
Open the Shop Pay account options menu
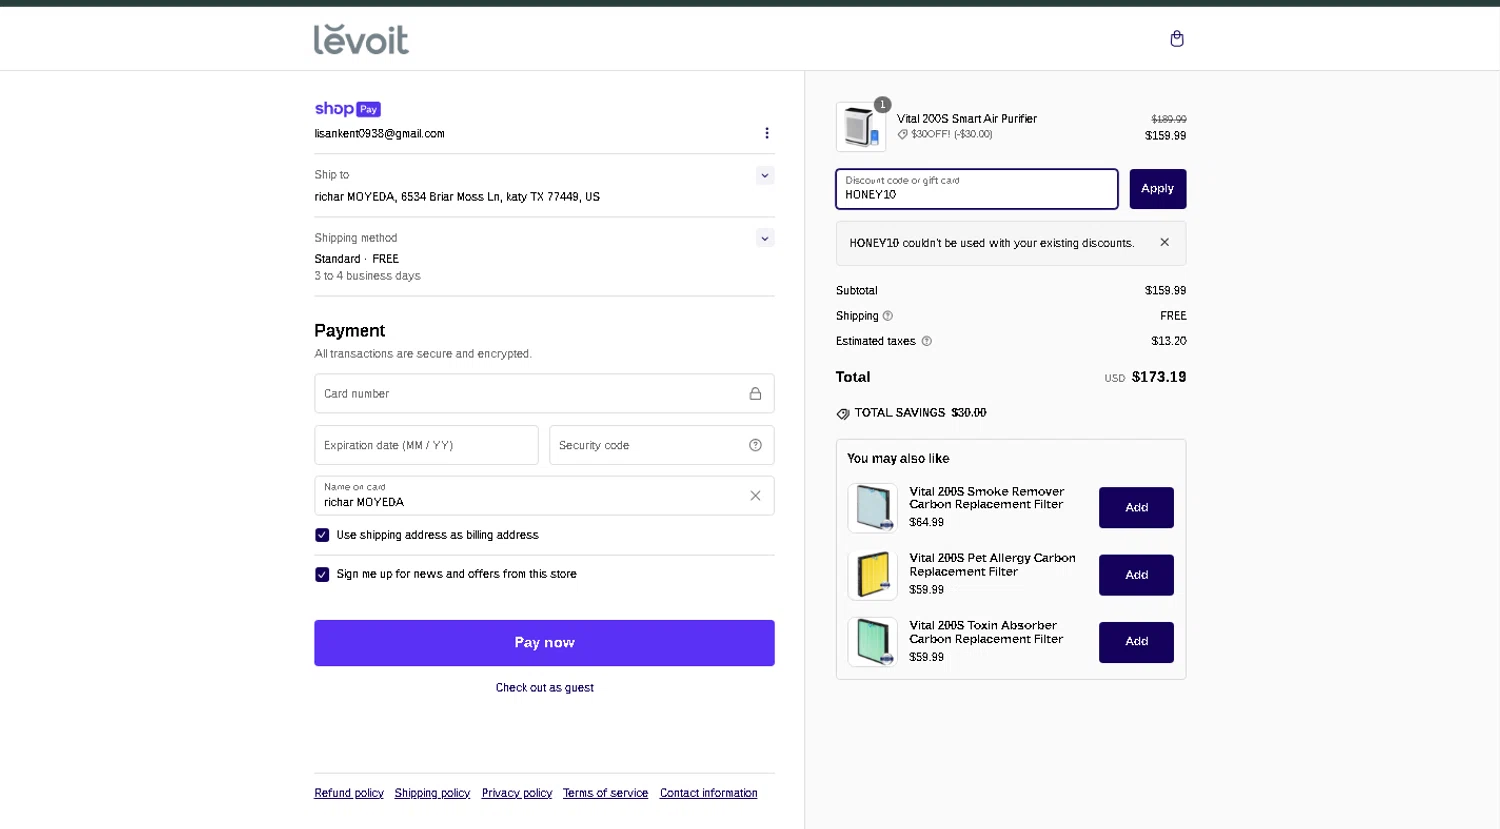pyautogui.click(x=767, y=133)
